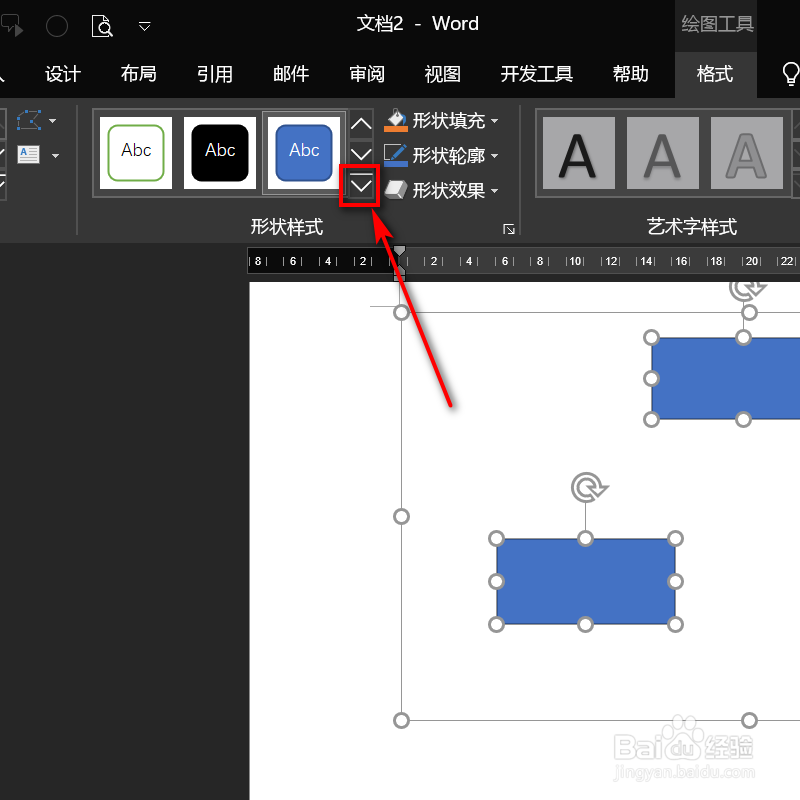Open the 形状填充 dropdown arrow
800x800 pixels.
click(x=494, y=121)
